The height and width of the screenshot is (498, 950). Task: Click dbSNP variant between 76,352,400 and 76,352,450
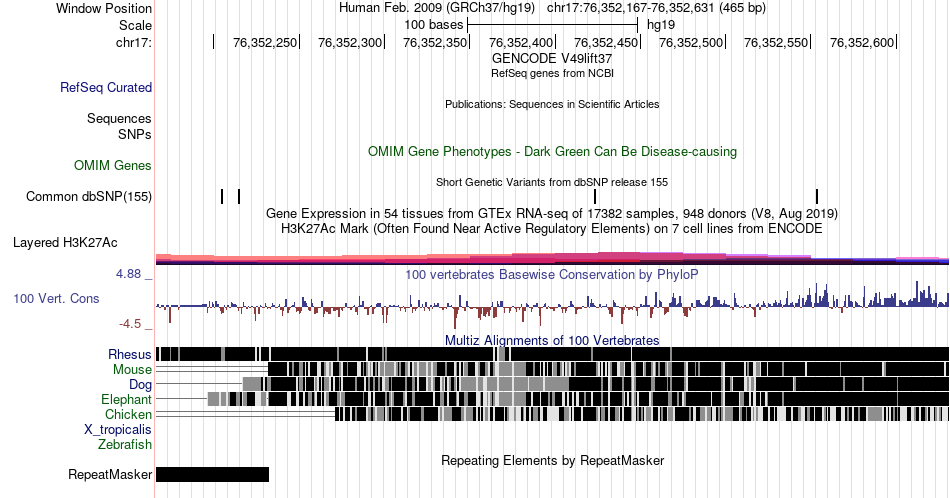[595, 196]
